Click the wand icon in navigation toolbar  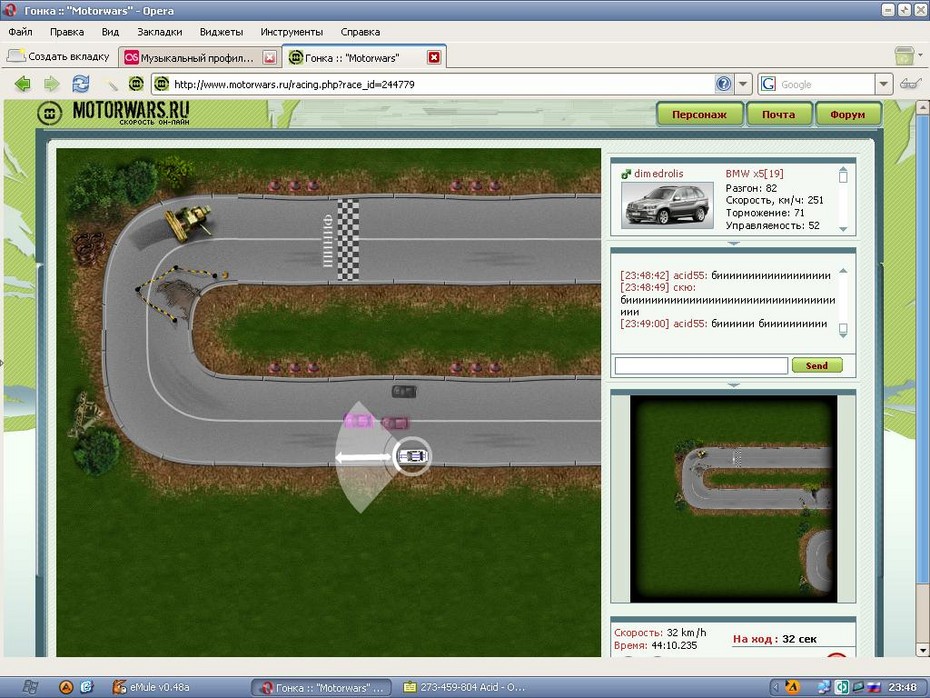point(111,84)
